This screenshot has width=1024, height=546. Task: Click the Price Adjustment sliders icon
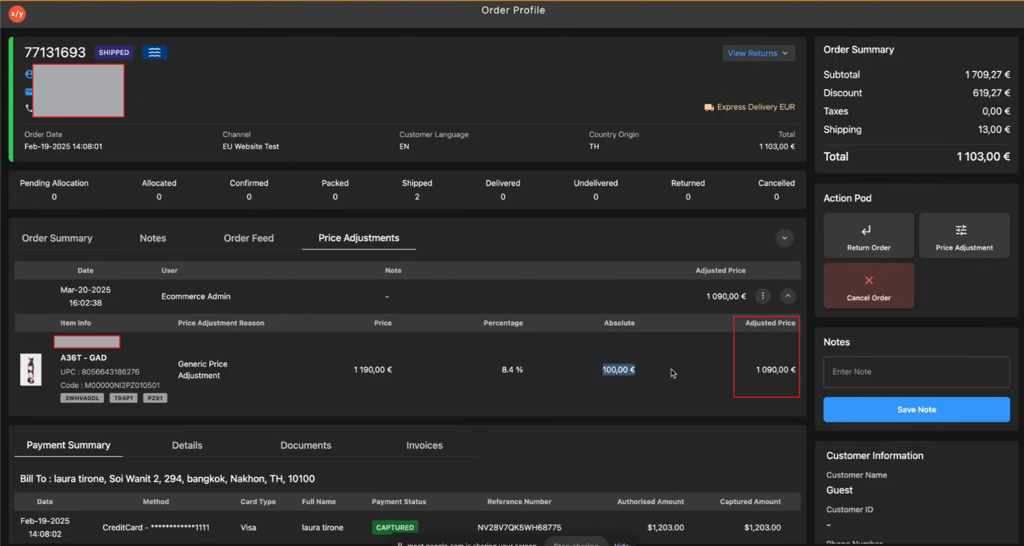click(961, 230)
